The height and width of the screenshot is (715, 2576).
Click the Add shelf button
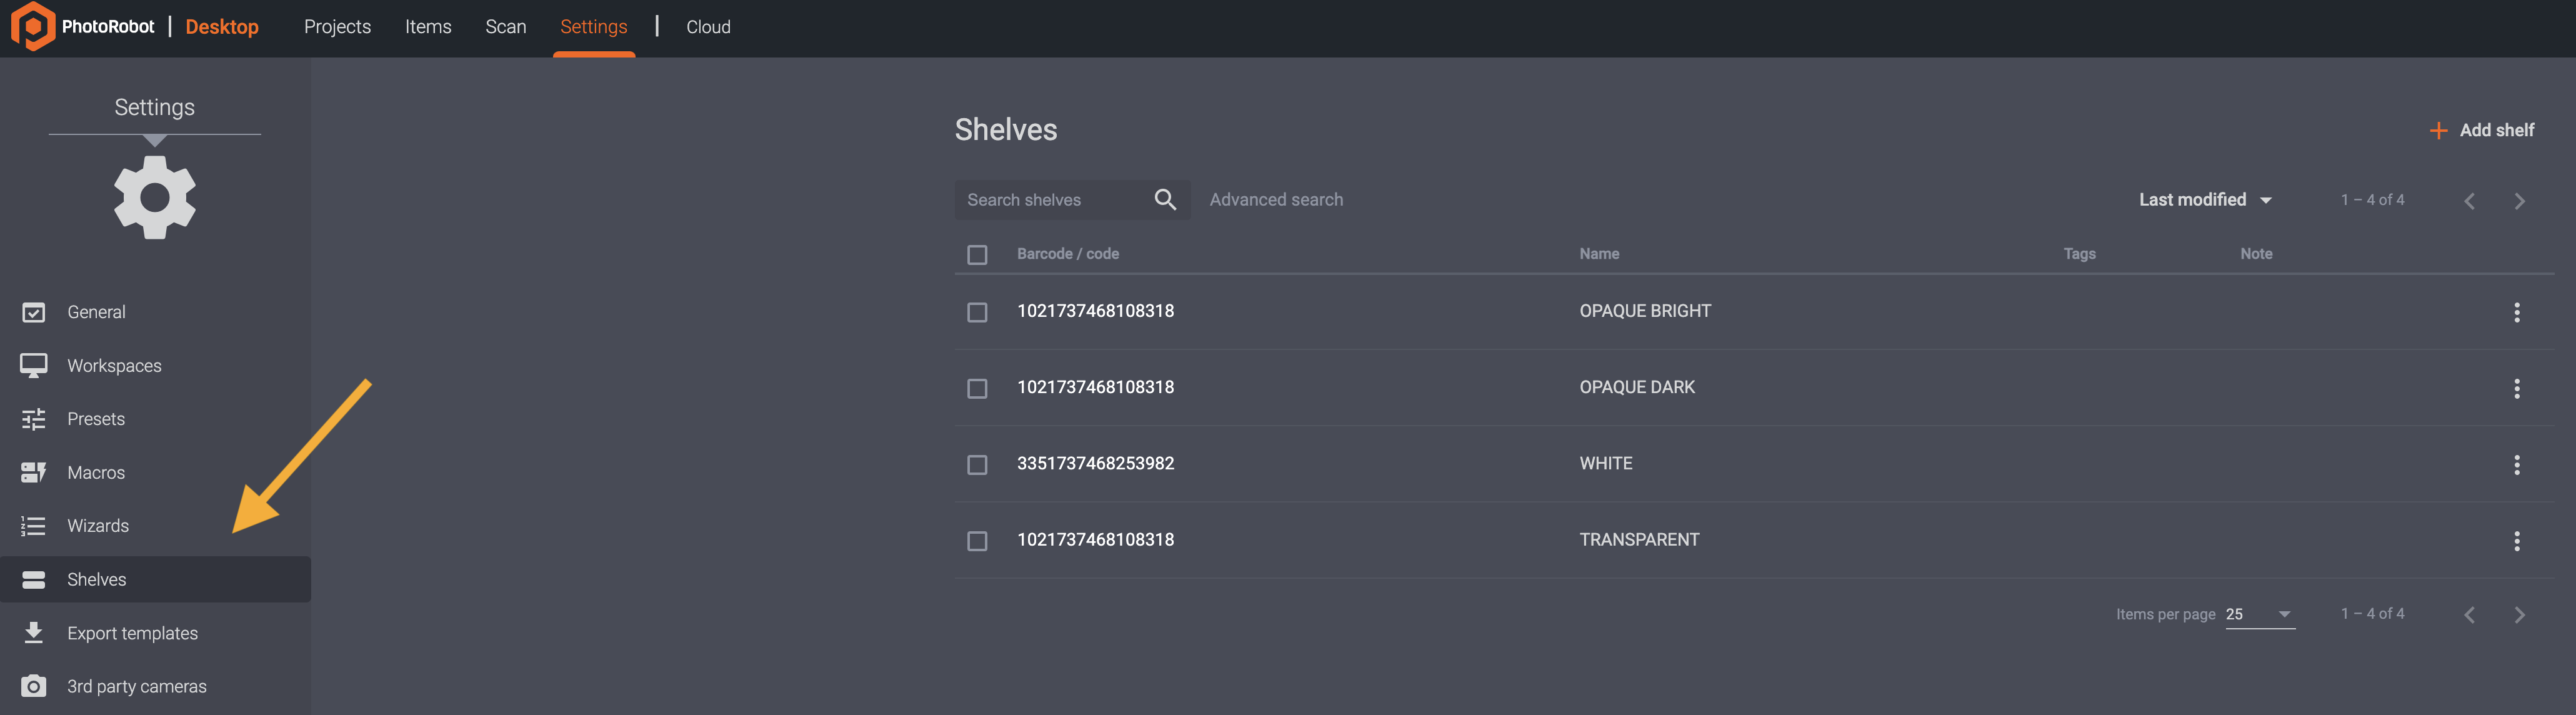(2482, 131)
